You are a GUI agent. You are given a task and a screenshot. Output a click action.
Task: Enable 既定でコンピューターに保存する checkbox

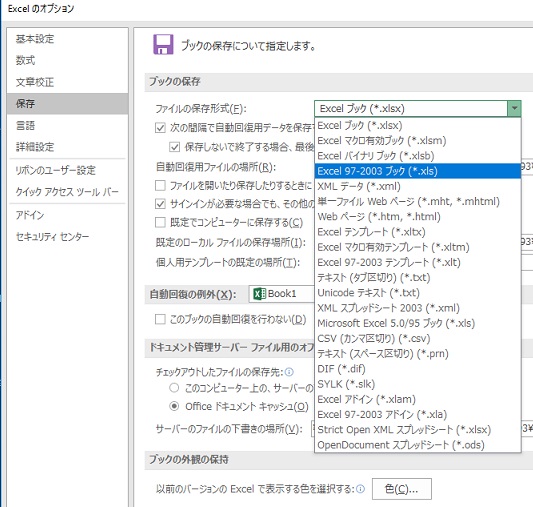160,222
